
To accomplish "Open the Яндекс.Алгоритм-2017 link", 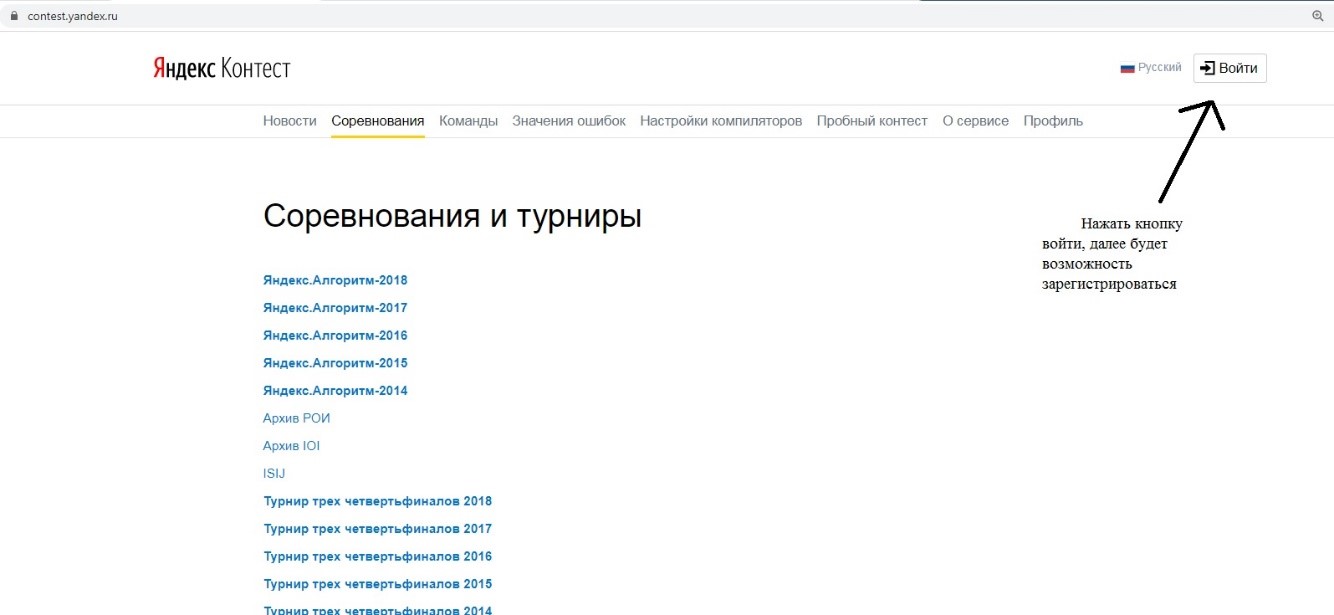I will (335, 308).
